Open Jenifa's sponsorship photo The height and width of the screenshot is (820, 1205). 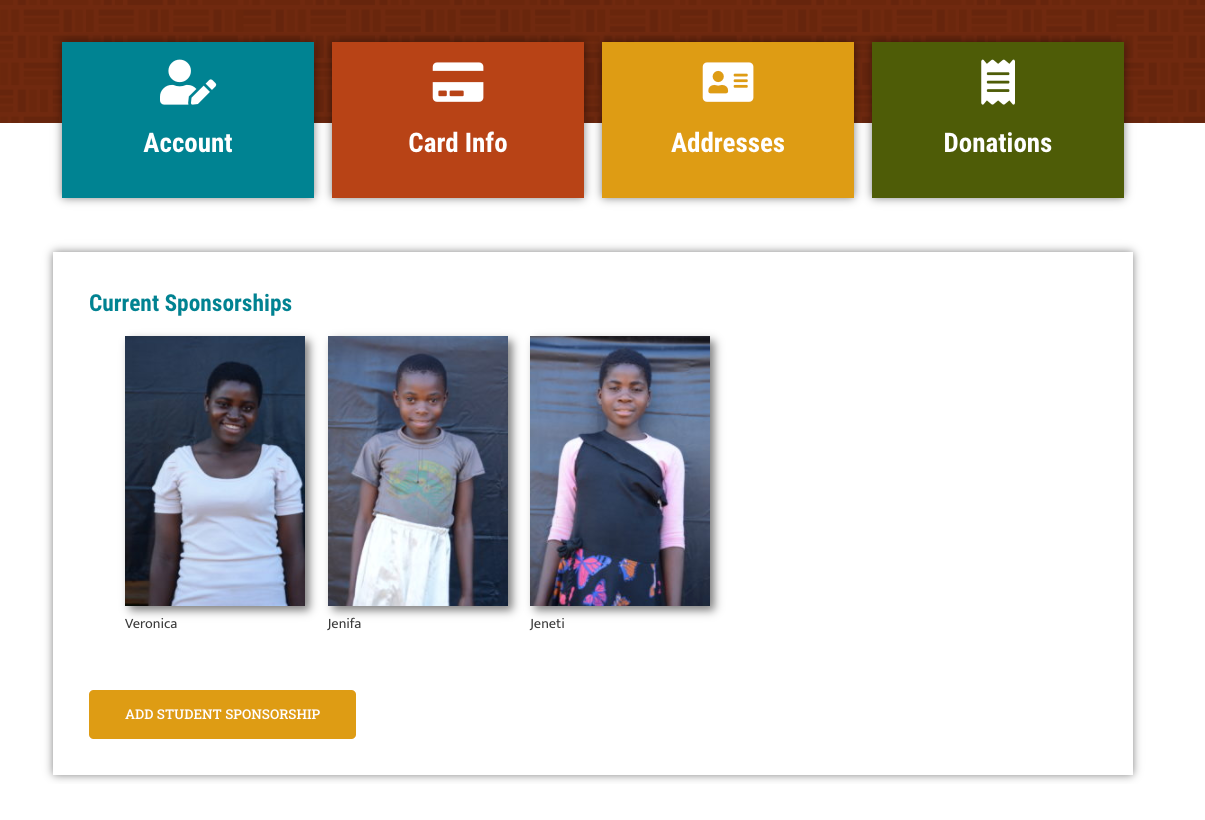pos(418,471)
